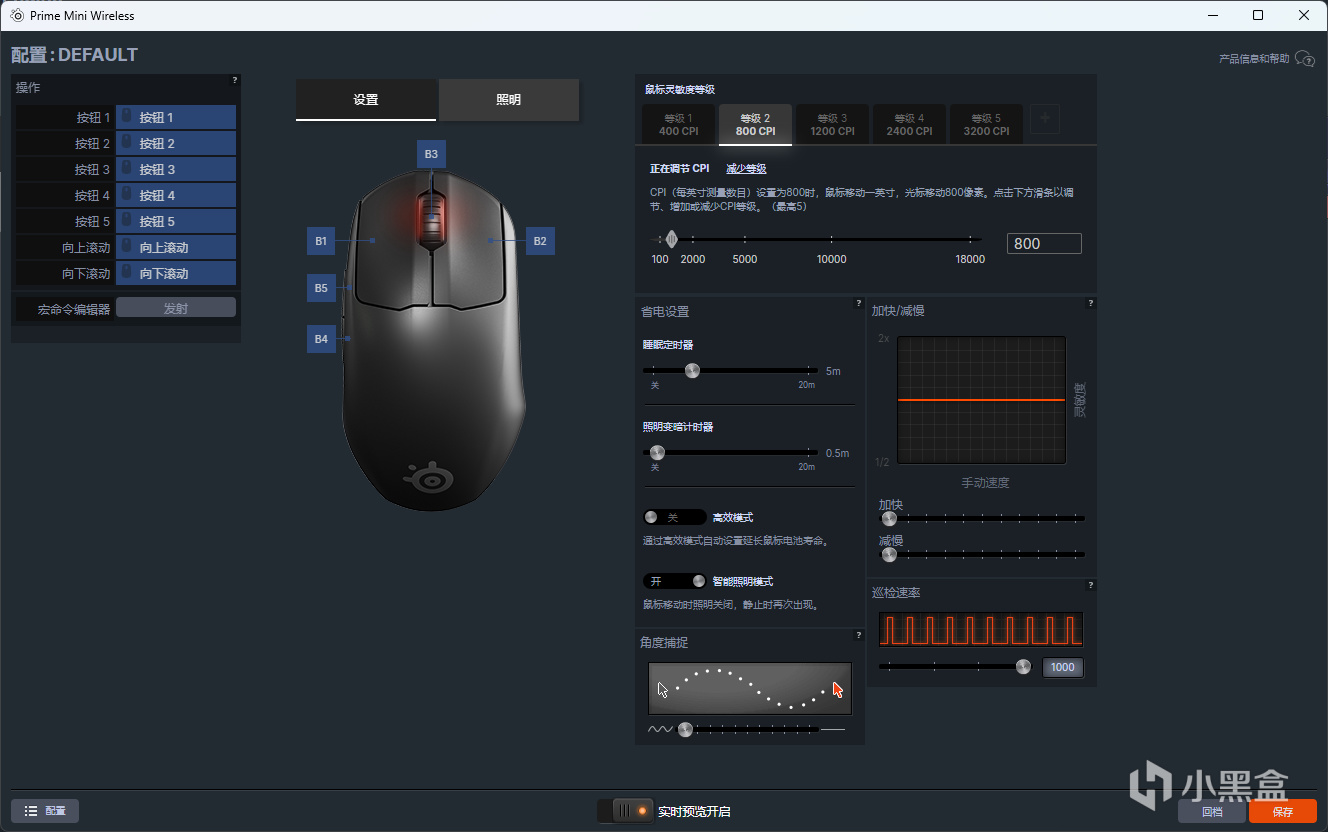Click the polling rate value box 1000
The image size is (1328, 832).
tap(1063, 667)
